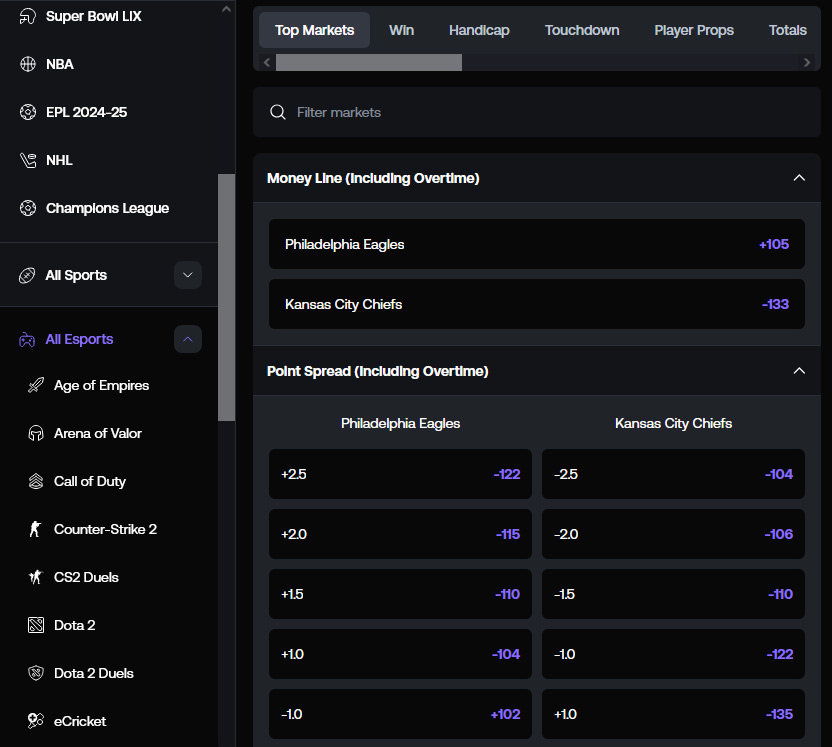
Task: Click the Age of Empires sword icon
Action: pos(36,385)
